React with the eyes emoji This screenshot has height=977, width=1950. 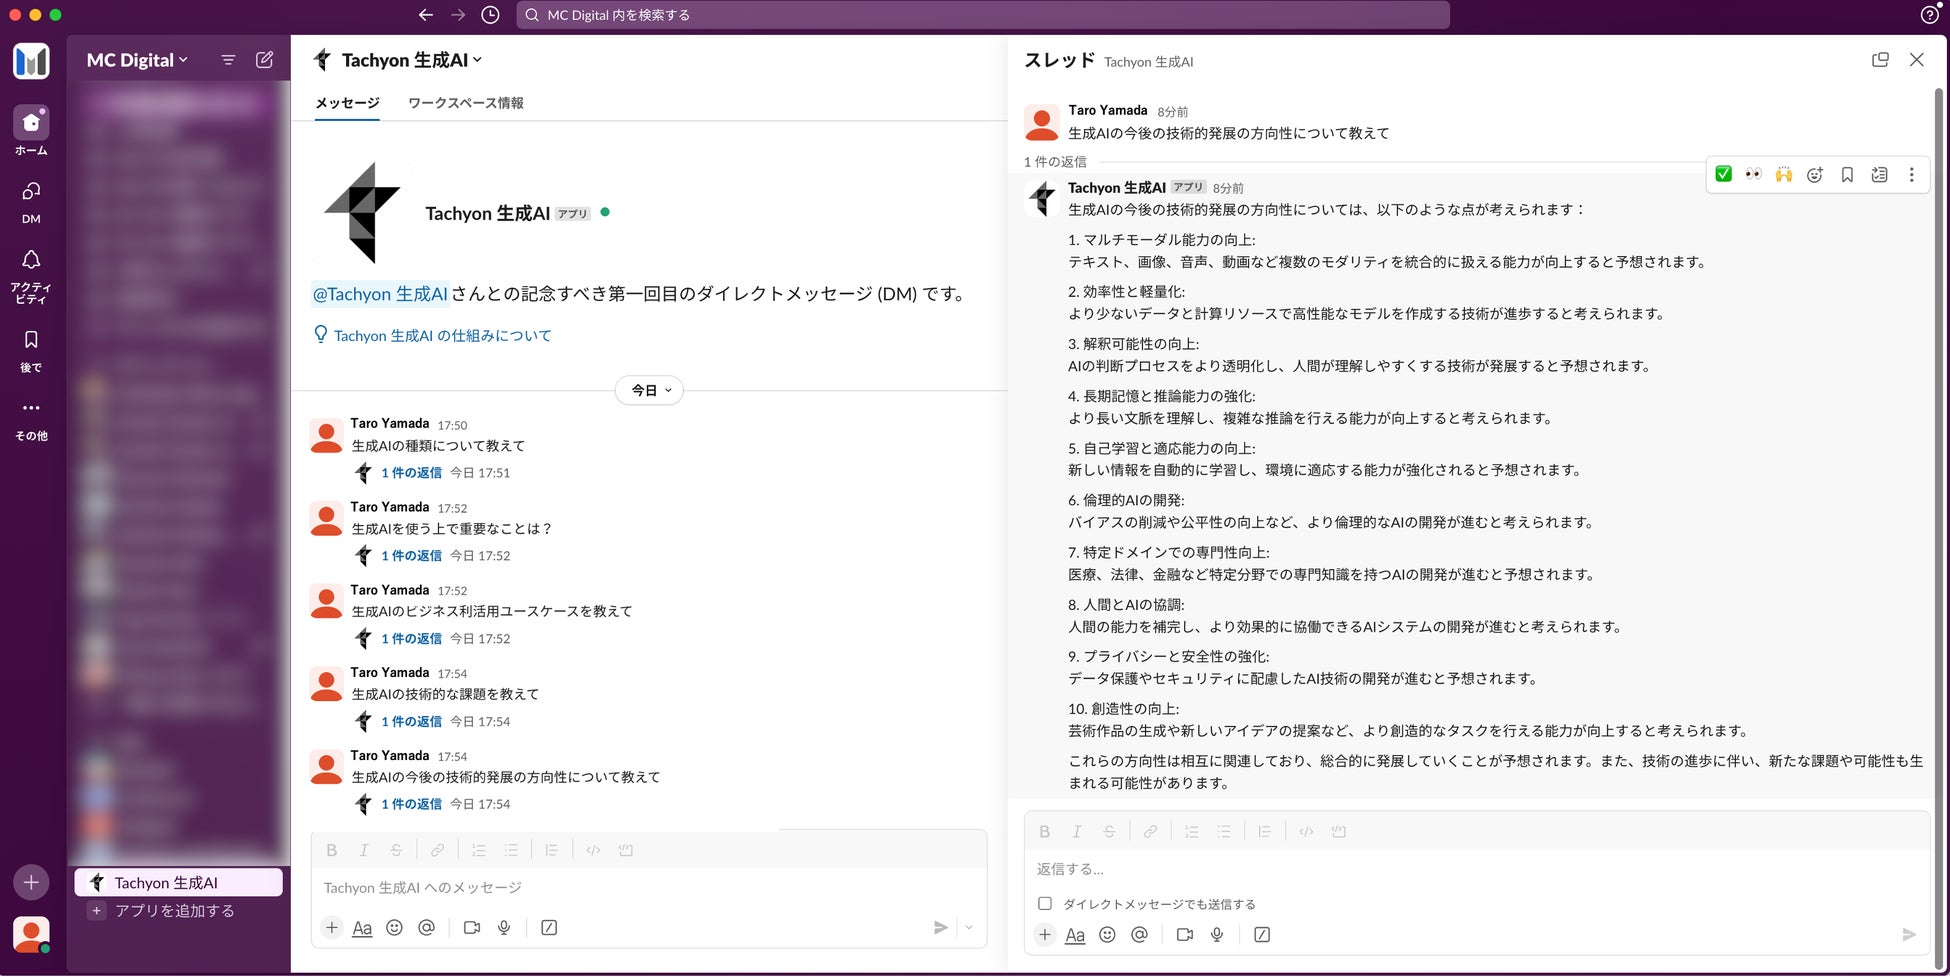pyautogui.click(x=1753, y=174)
